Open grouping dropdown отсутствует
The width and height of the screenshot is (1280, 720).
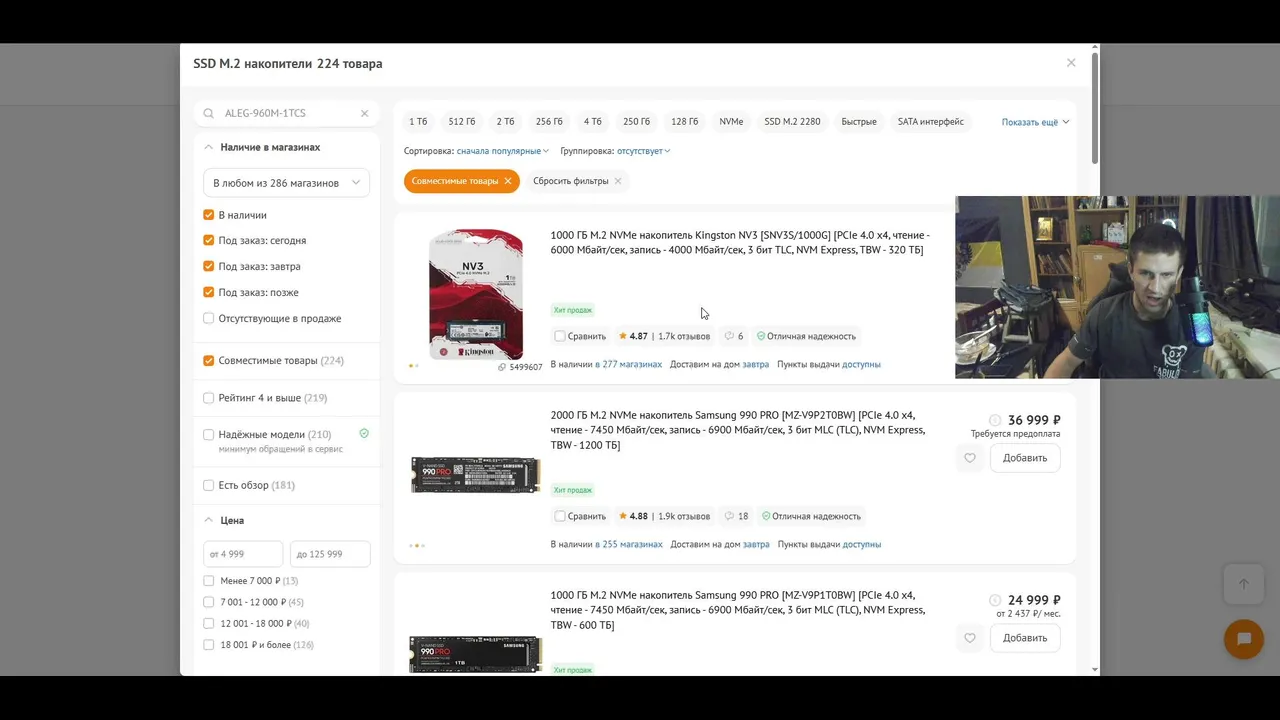point(643,151)
